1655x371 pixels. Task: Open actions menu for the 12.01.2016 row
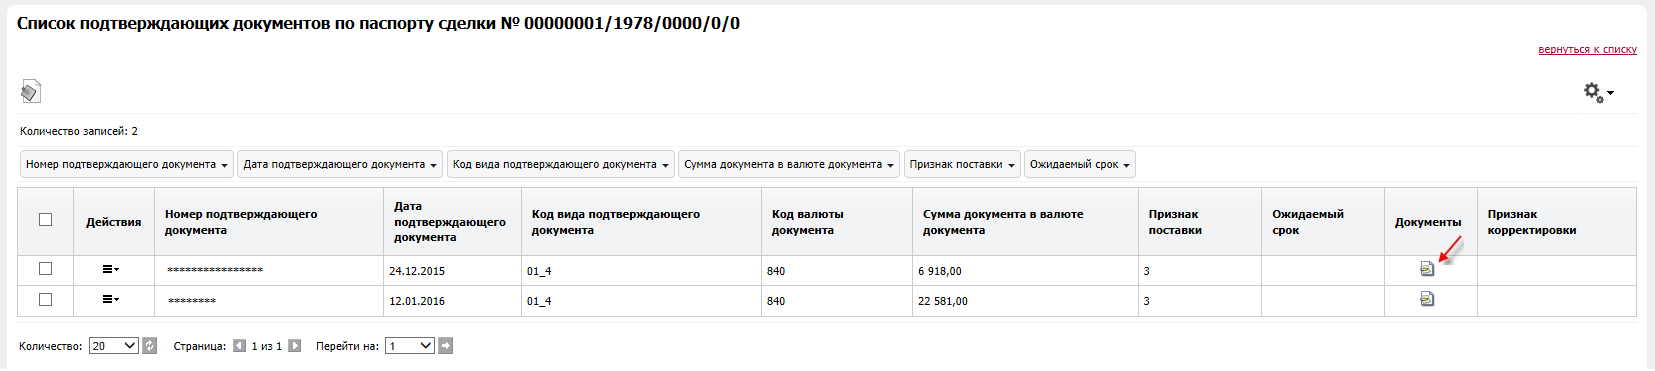(x=110, y=299)
